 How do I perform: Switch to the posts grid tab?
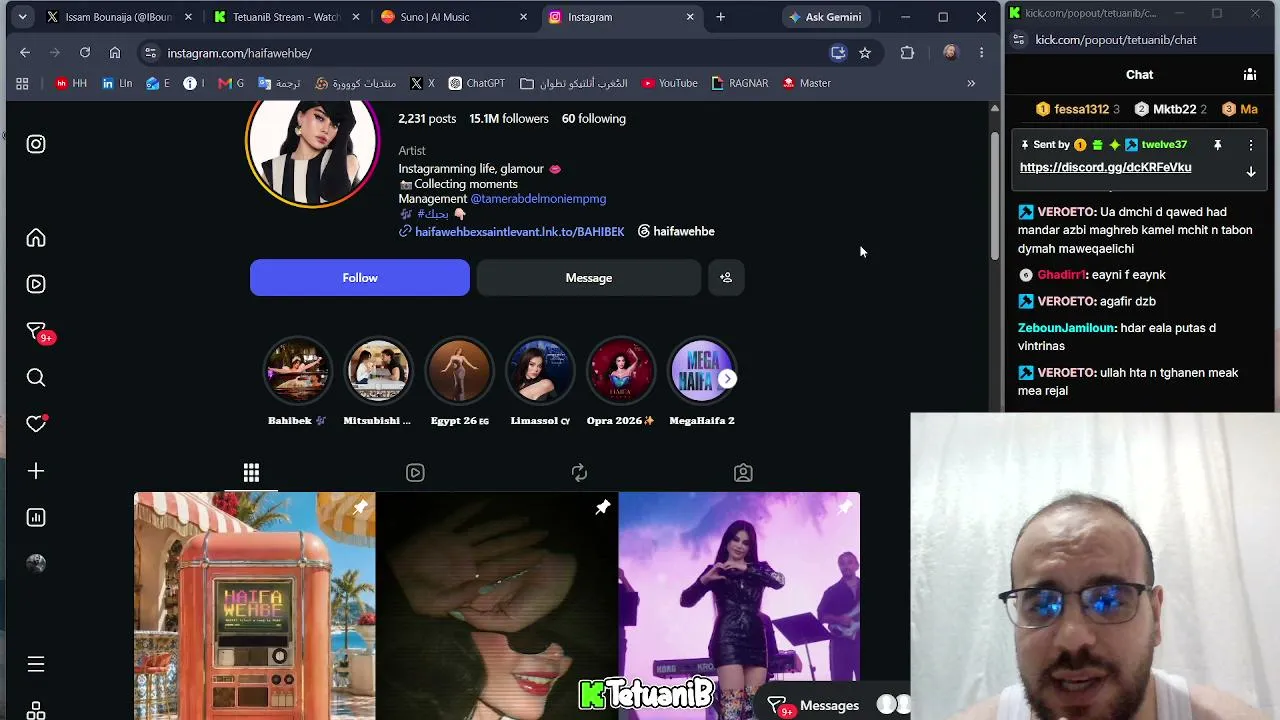(x=251, y=472)
